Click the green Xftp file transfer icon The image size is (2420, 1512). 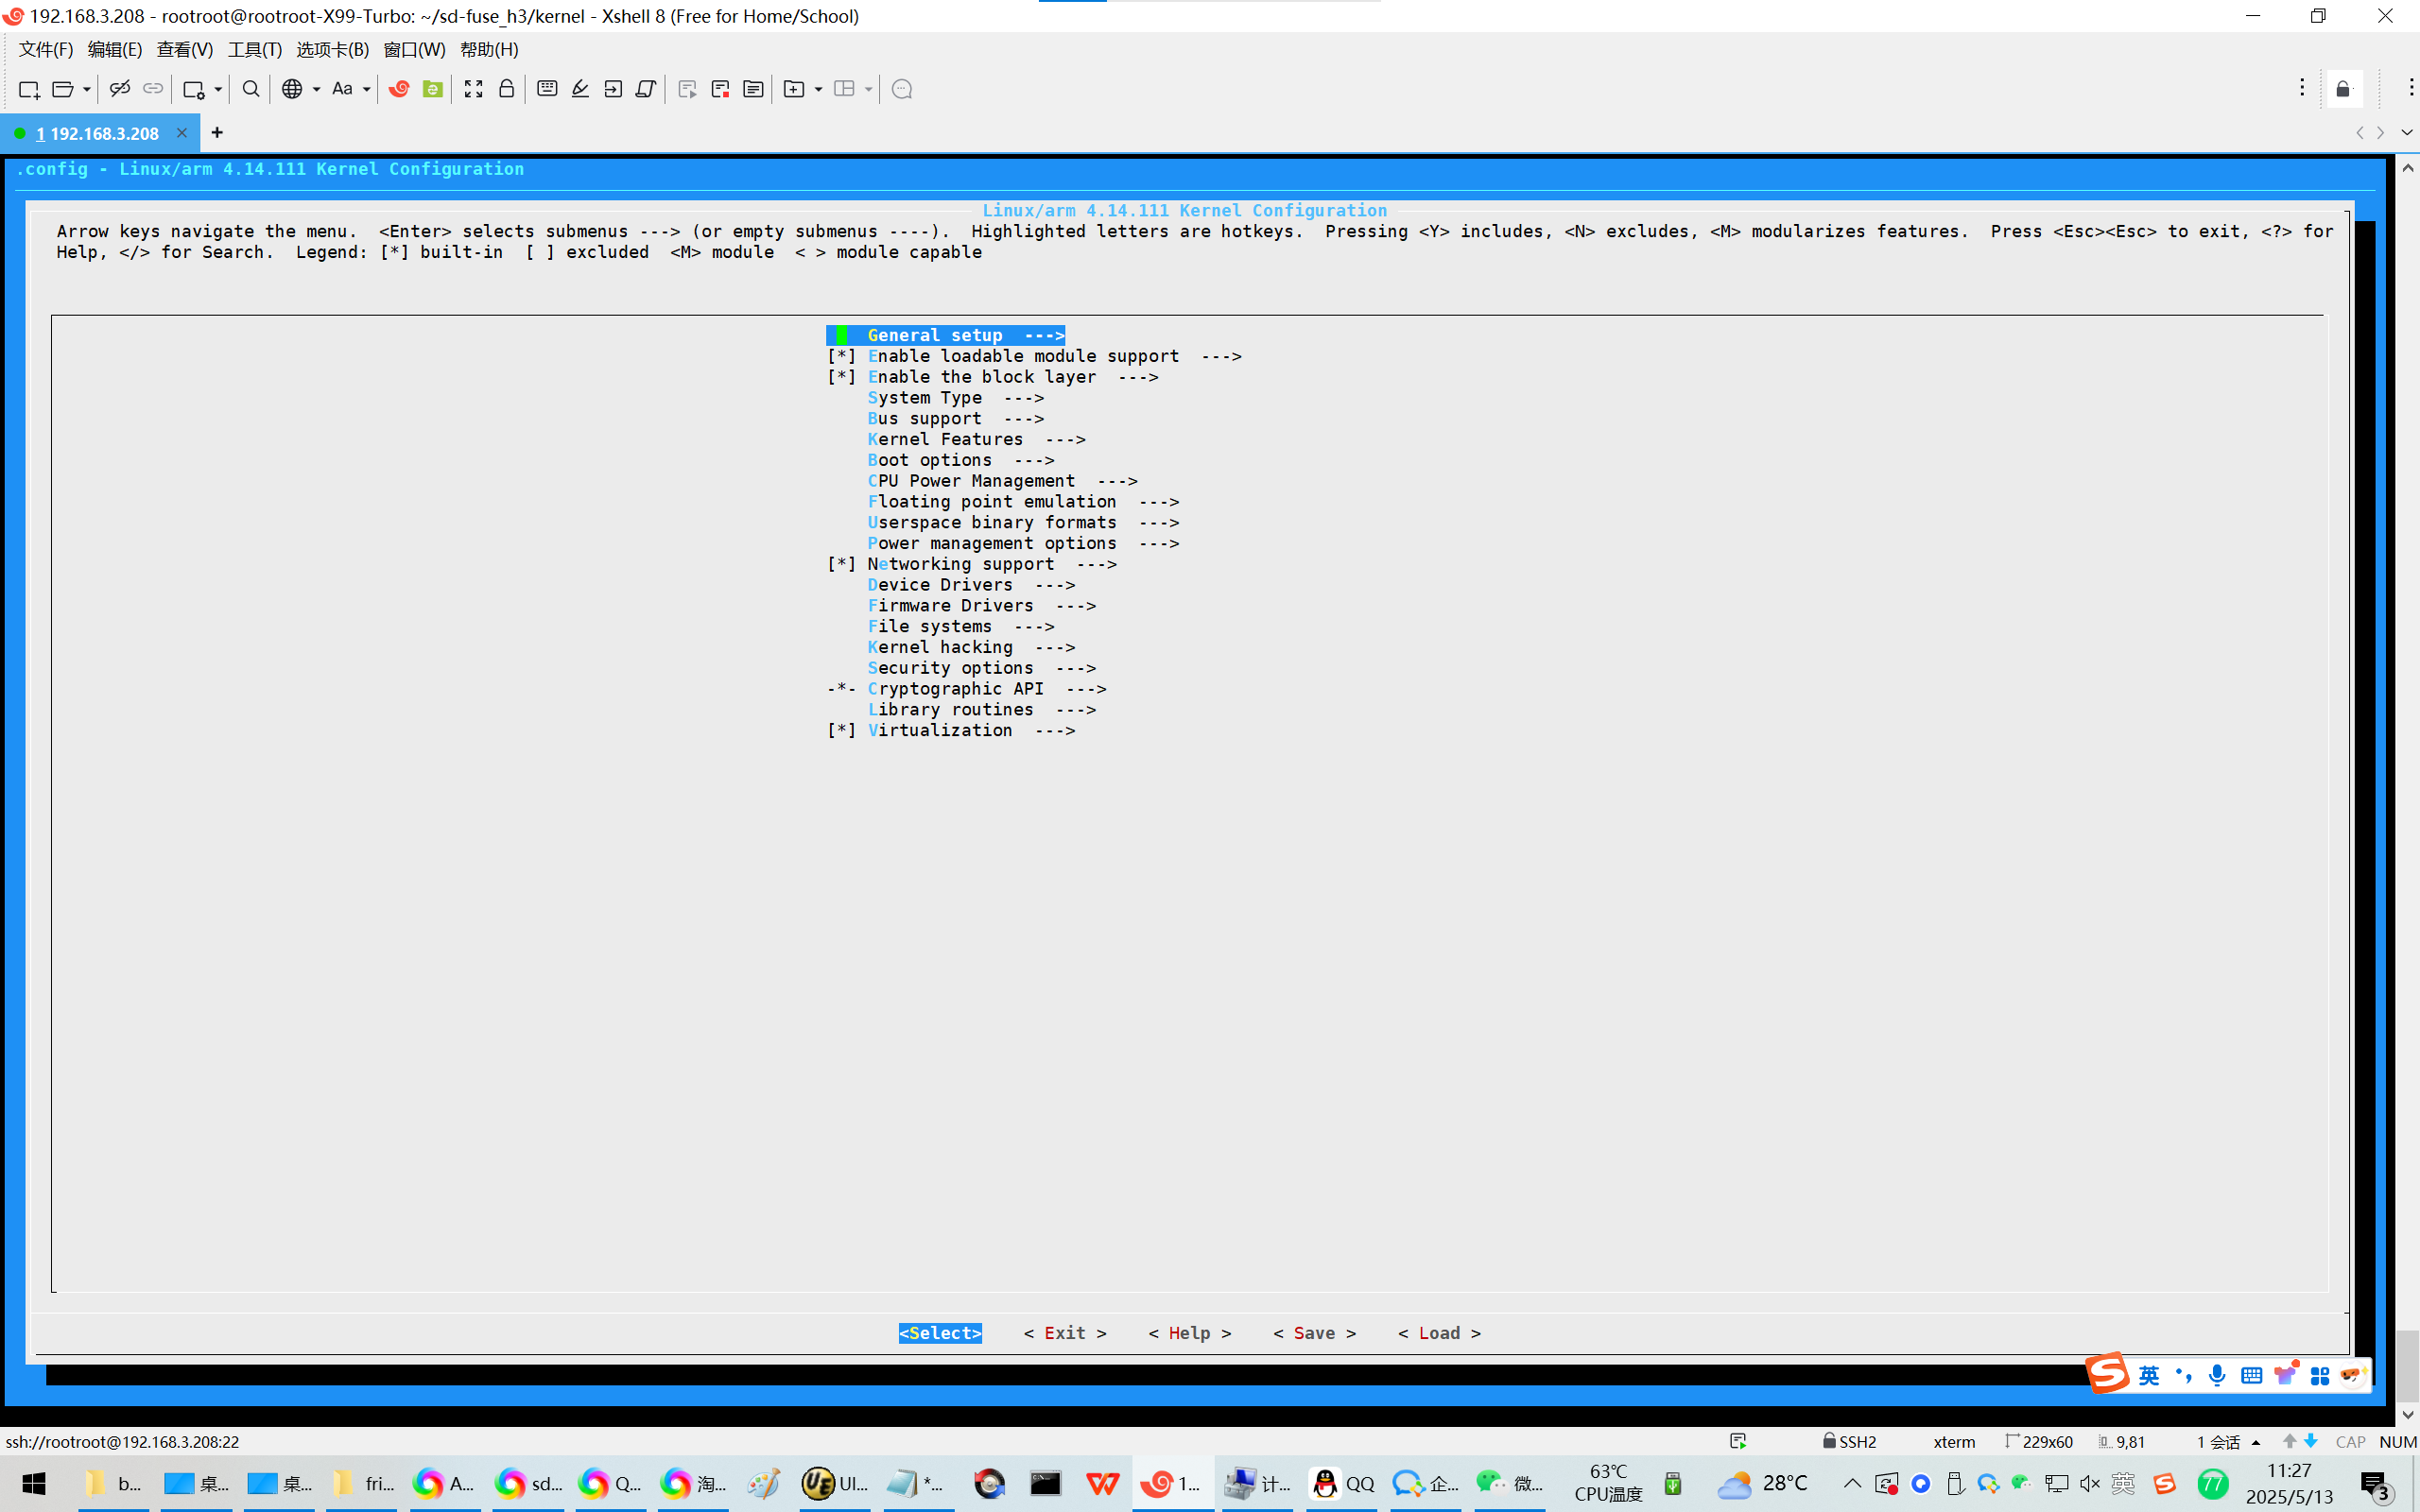[x=432, y=89]
